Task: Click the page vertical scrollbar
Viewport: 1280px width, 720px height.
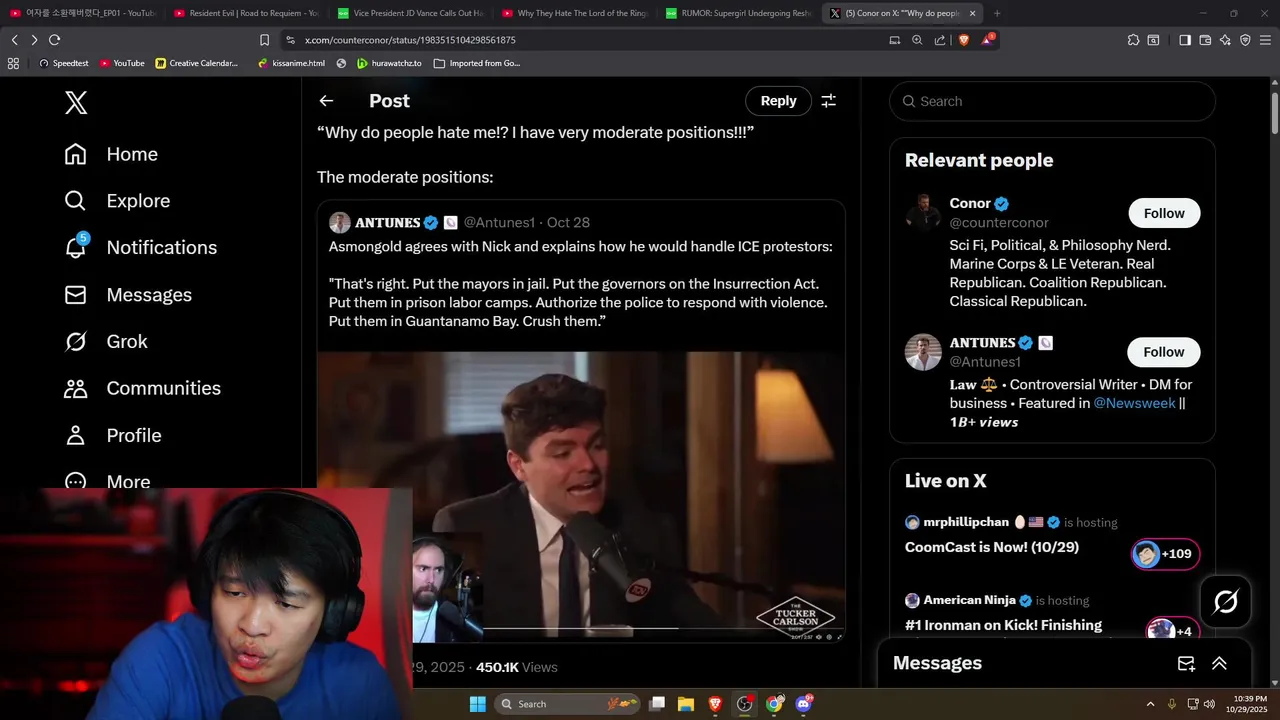Action: click(1275, 112)
